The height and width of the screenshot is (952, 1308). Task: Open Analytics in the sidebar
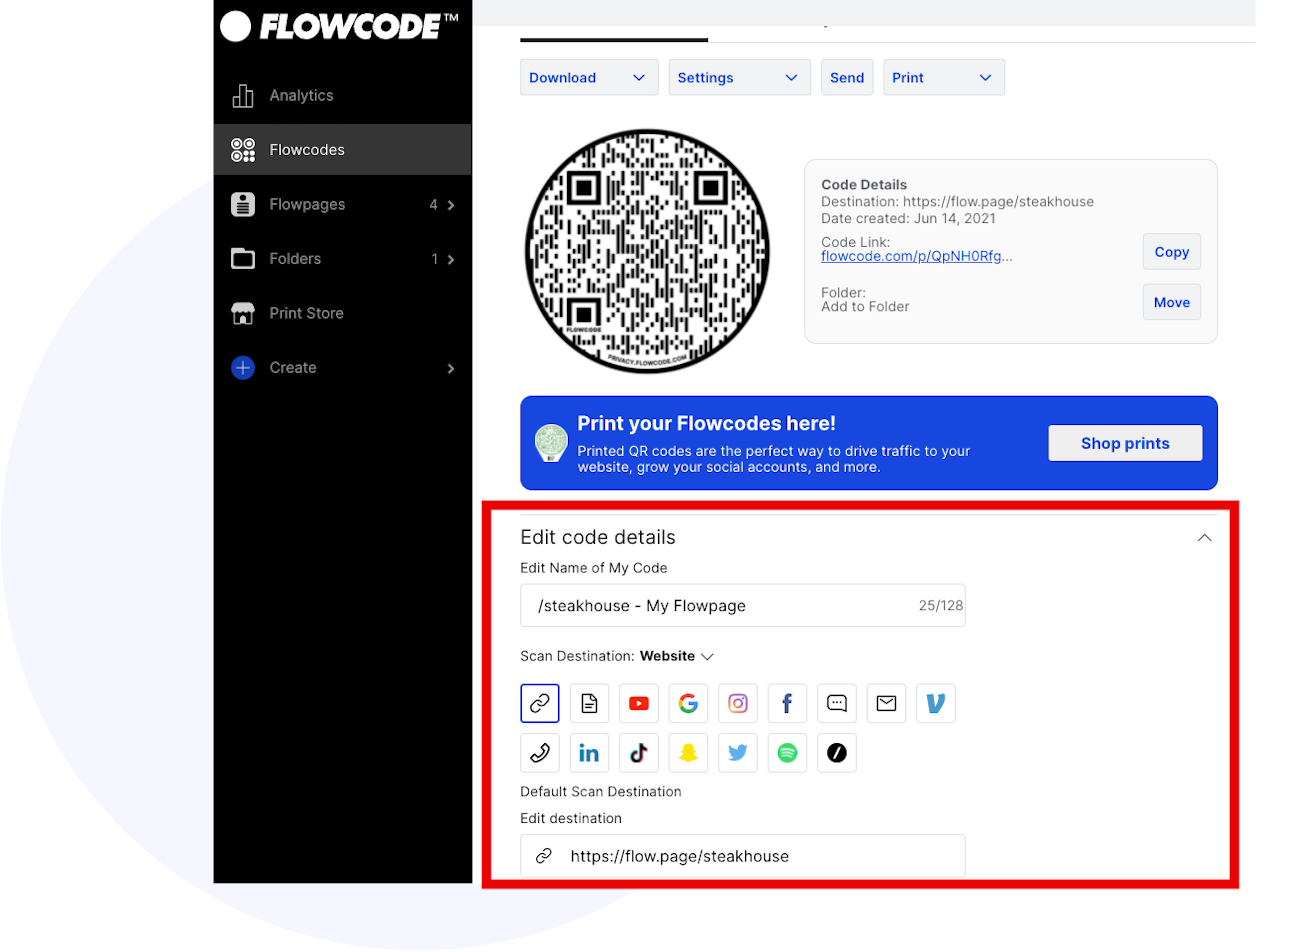click(342, 95)
